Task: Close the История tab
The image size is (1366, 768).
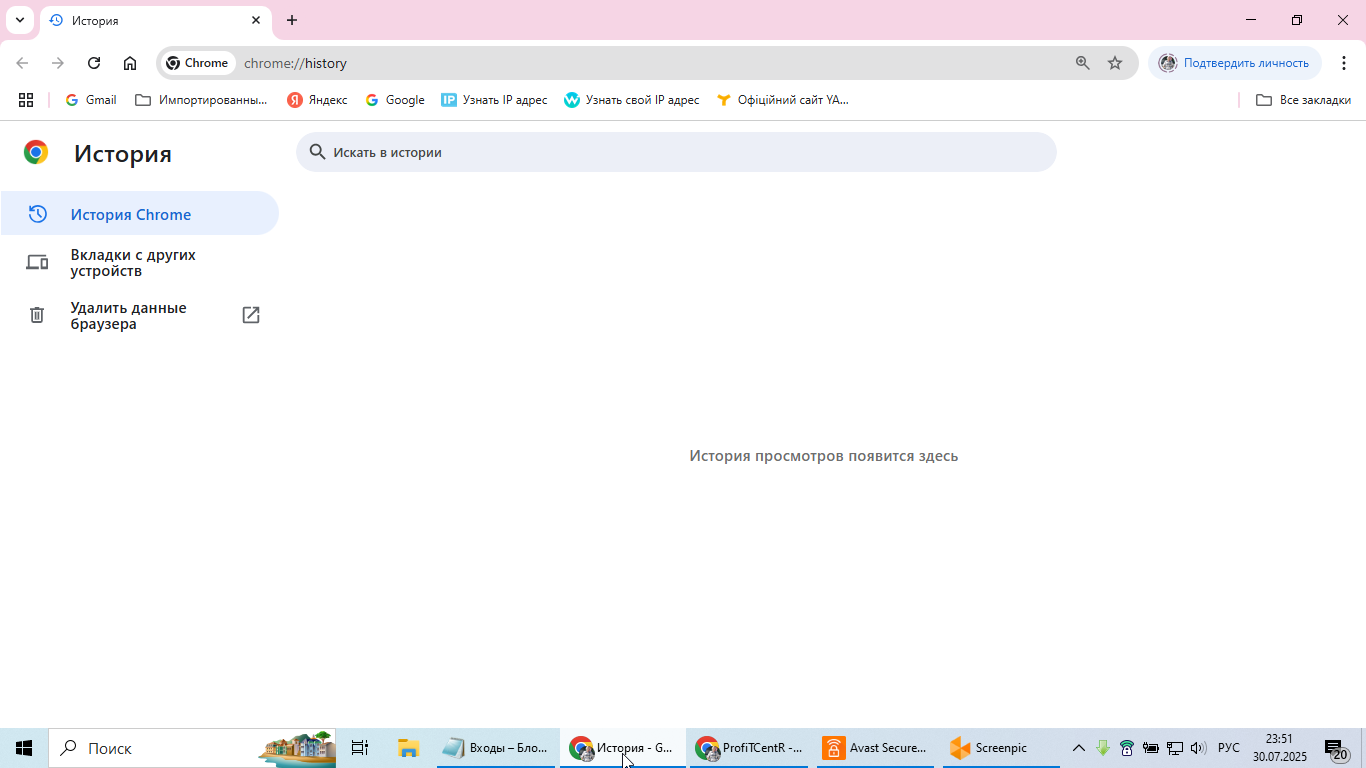Action: tap(256, 20)
